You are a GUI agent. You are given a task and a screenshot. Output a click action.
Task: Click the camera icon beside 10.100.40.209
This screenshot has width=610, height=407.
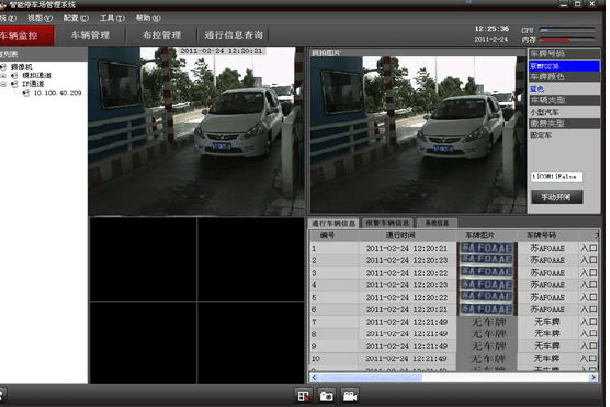[x=26, y=93]
